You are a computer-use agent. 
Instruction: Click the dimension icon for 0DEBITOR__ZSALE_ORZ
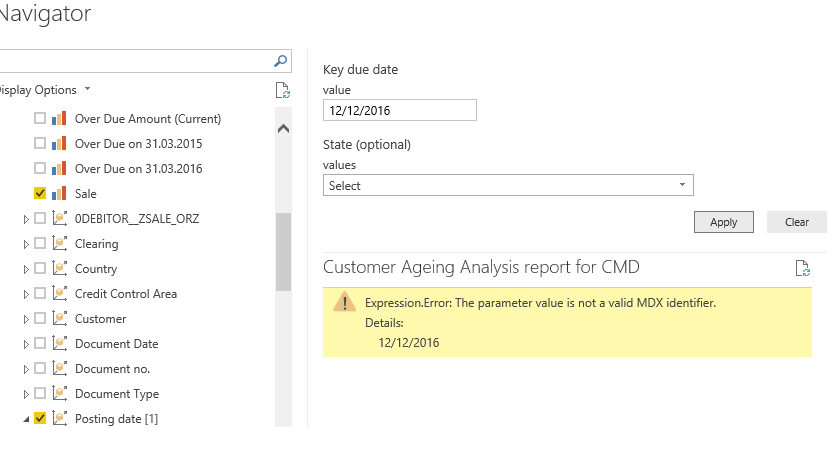point(59,218)
